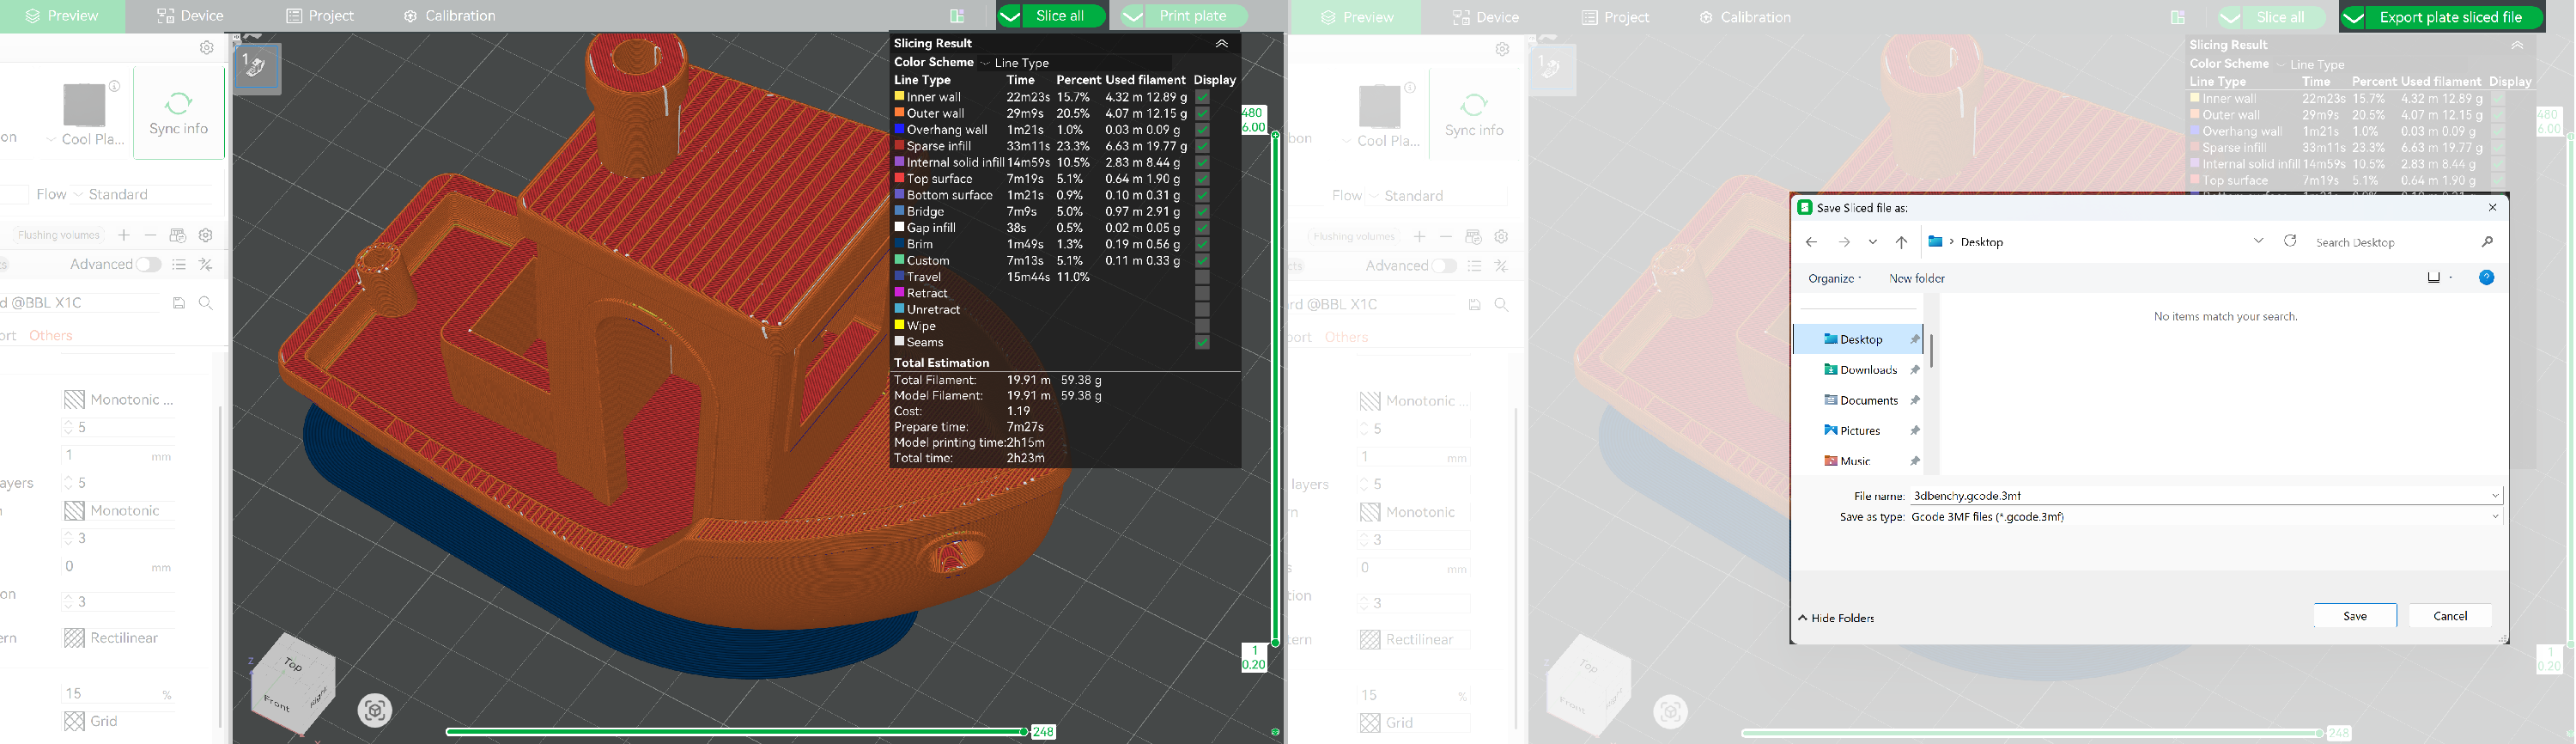Click Sync info in the undimmed window
The width and height of the screenshot is (2576, 744).
coord(179,113)
